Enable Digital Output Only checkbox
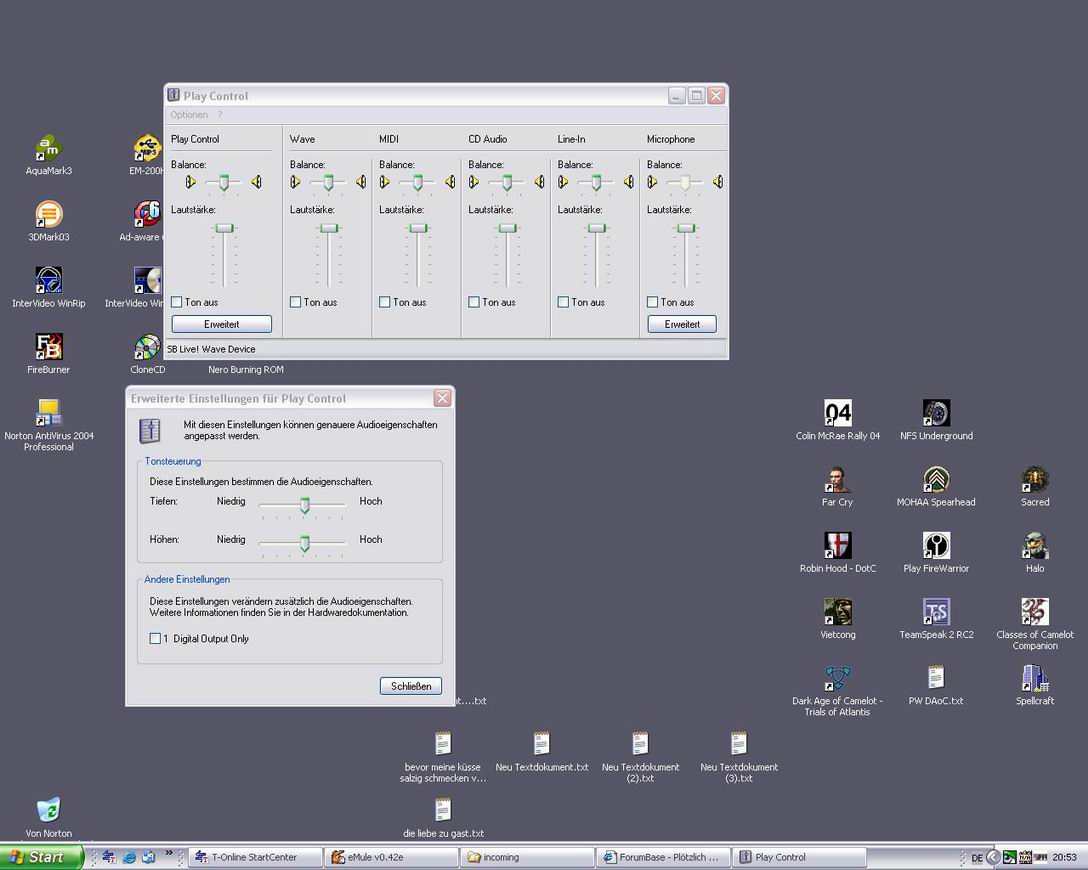This screenshot has height=870, width=1088. coord(155,638)
